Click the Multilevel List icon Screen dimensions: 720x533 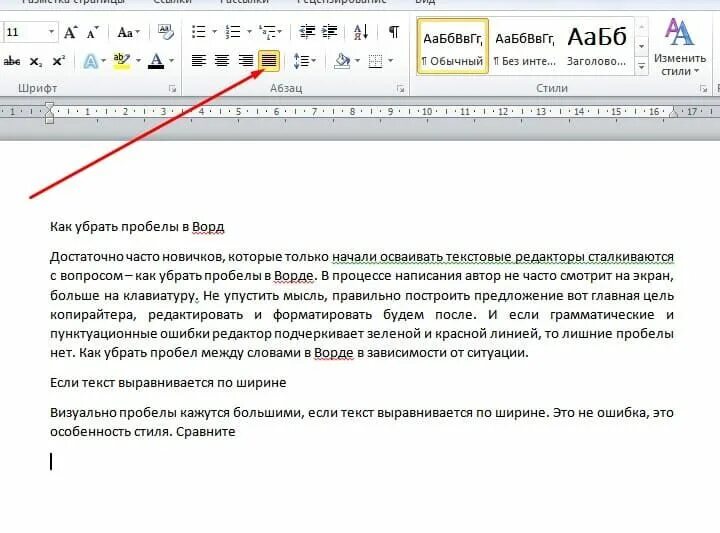tap(268, 32)
